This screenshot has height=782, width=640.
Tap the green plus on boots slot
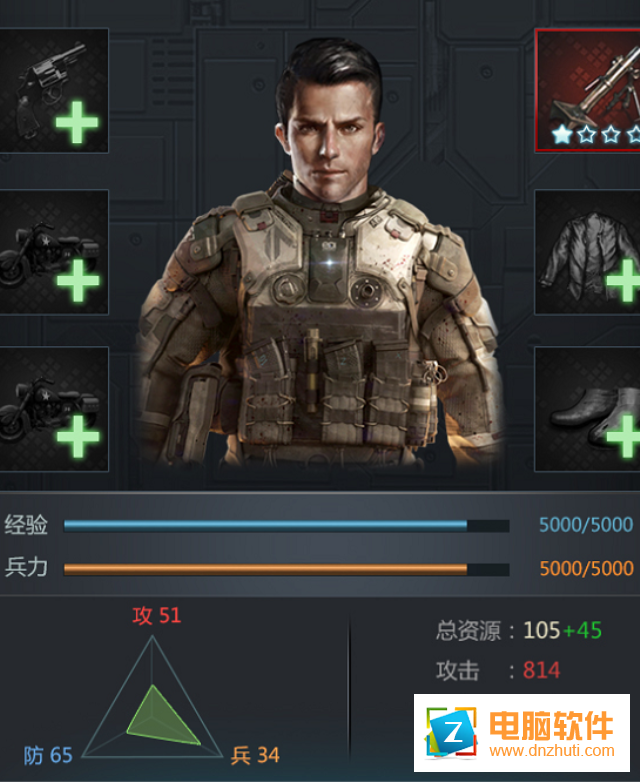click(624, 437)
